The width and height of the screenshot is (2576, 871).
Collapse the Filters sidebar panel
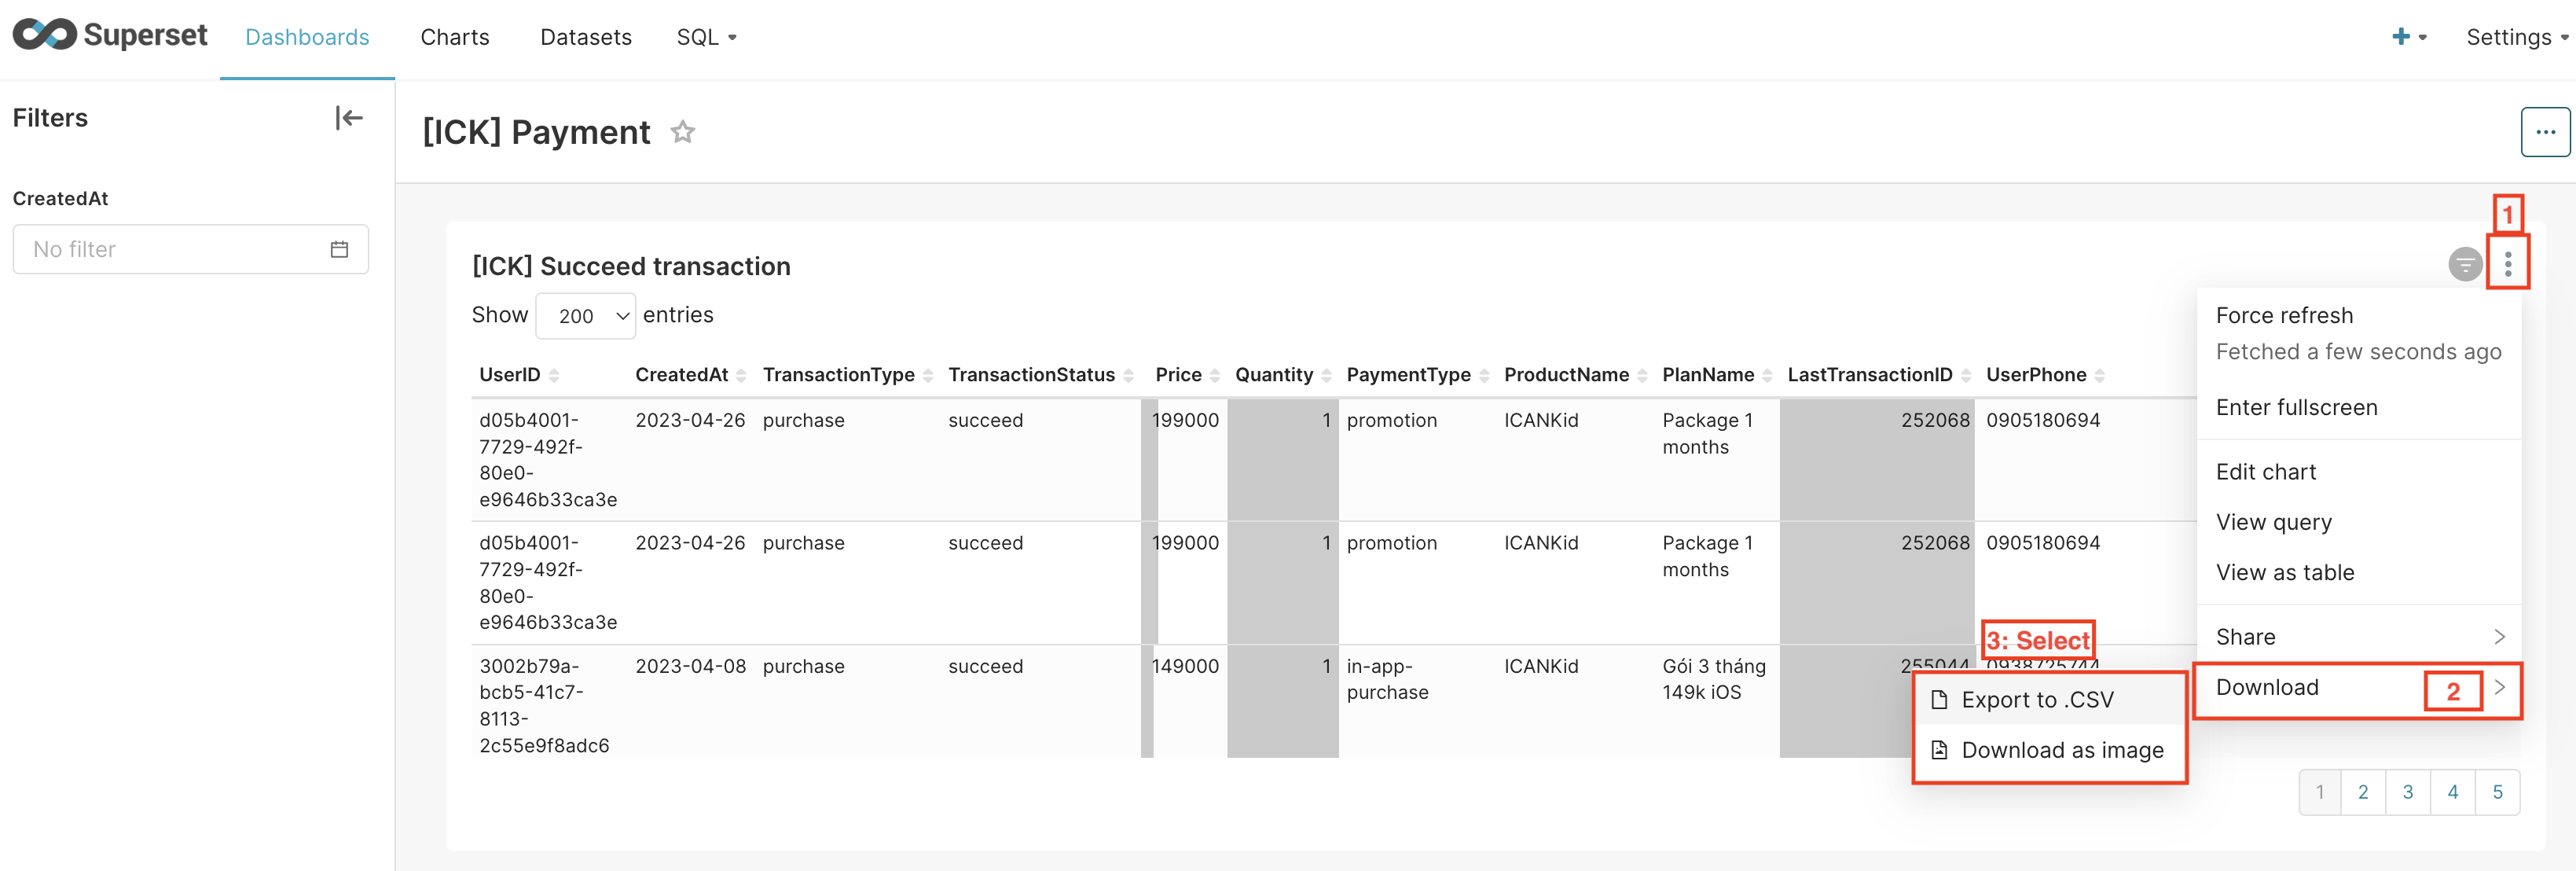[x=348, y=118]
